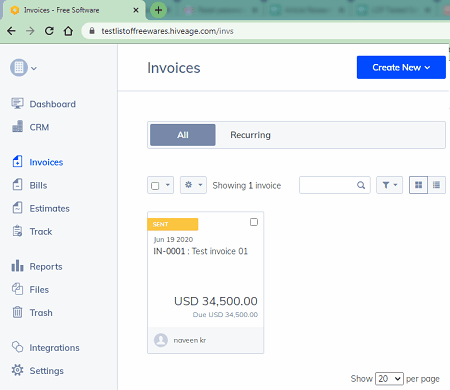Image resolution: width=450 pixels, height=390 pixels.
Task: Check the IN-0001 invoice card checkbox
Action: coord(254,222)
